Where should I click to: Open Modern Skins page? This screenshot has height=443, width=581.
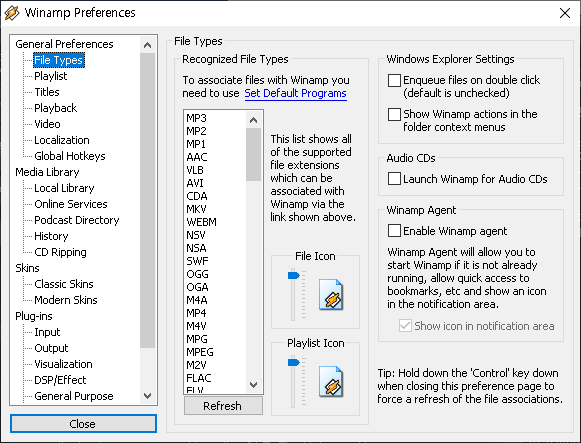coord(66,300)
